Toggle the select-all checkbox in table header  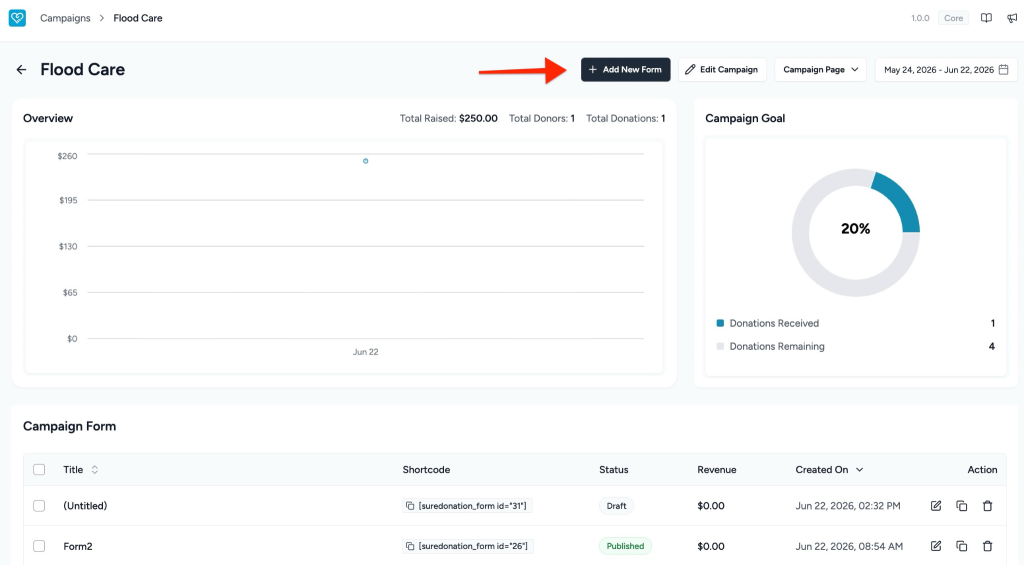pos(39,470)
